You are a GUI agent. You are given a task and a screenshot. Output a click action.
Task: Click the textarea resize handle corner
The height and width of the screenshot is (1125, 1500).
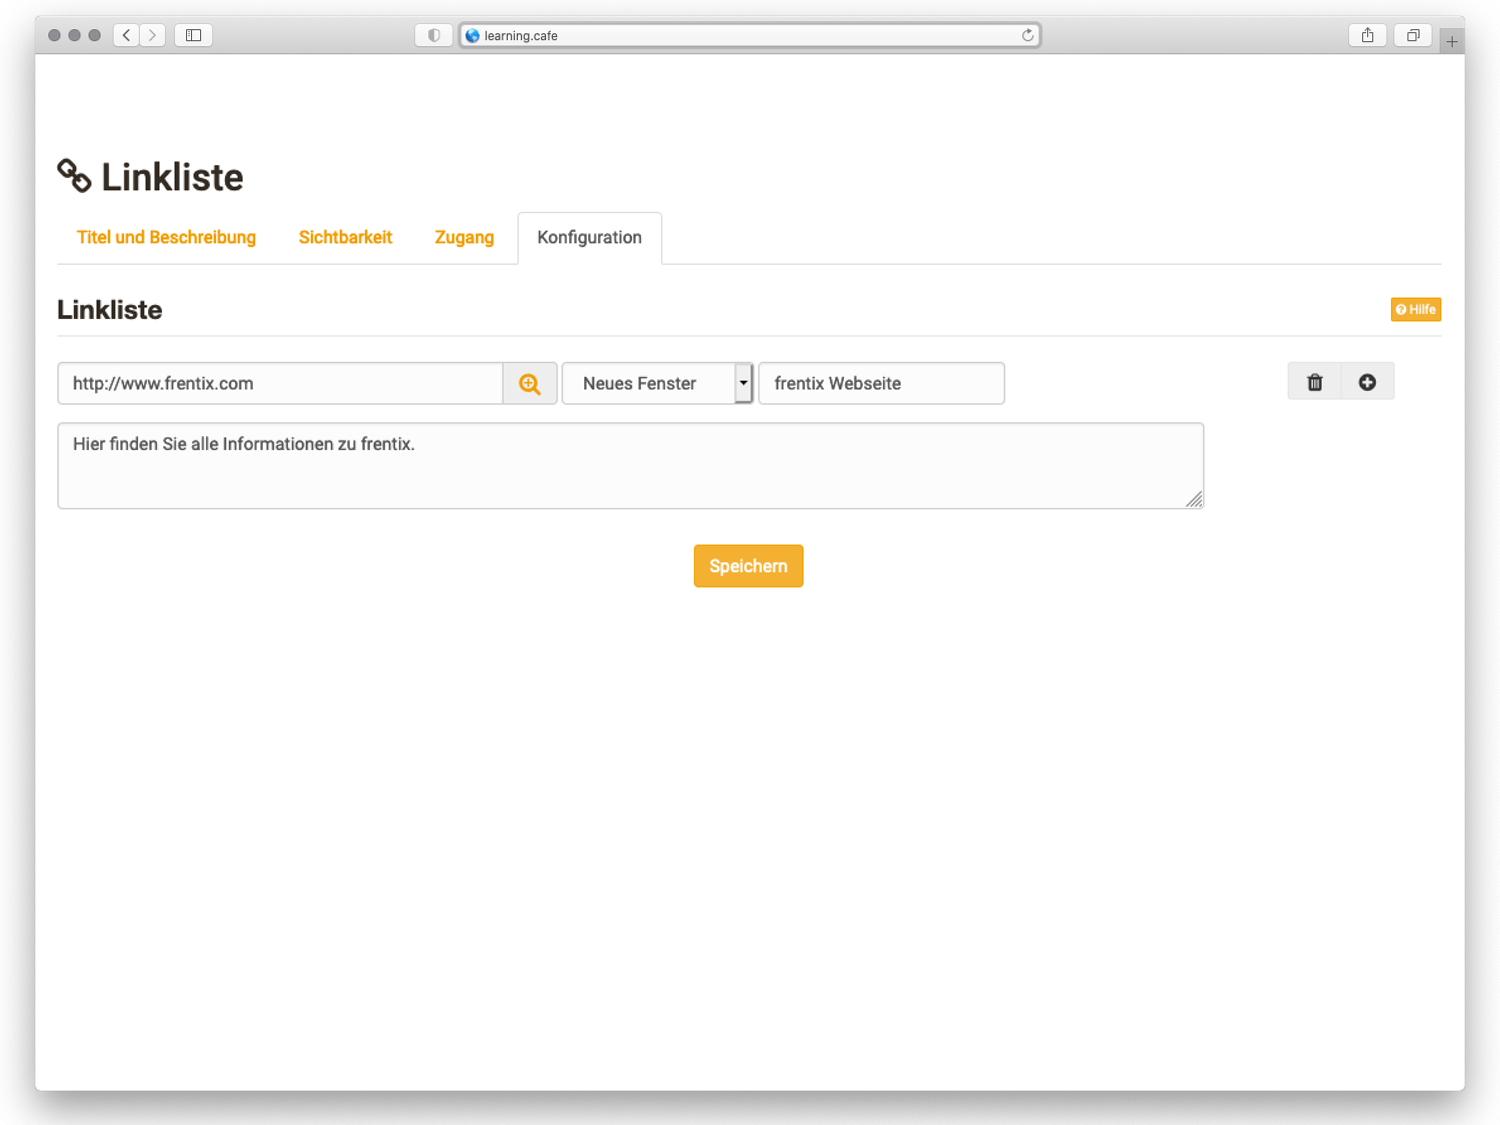[x=1195, y=500]
